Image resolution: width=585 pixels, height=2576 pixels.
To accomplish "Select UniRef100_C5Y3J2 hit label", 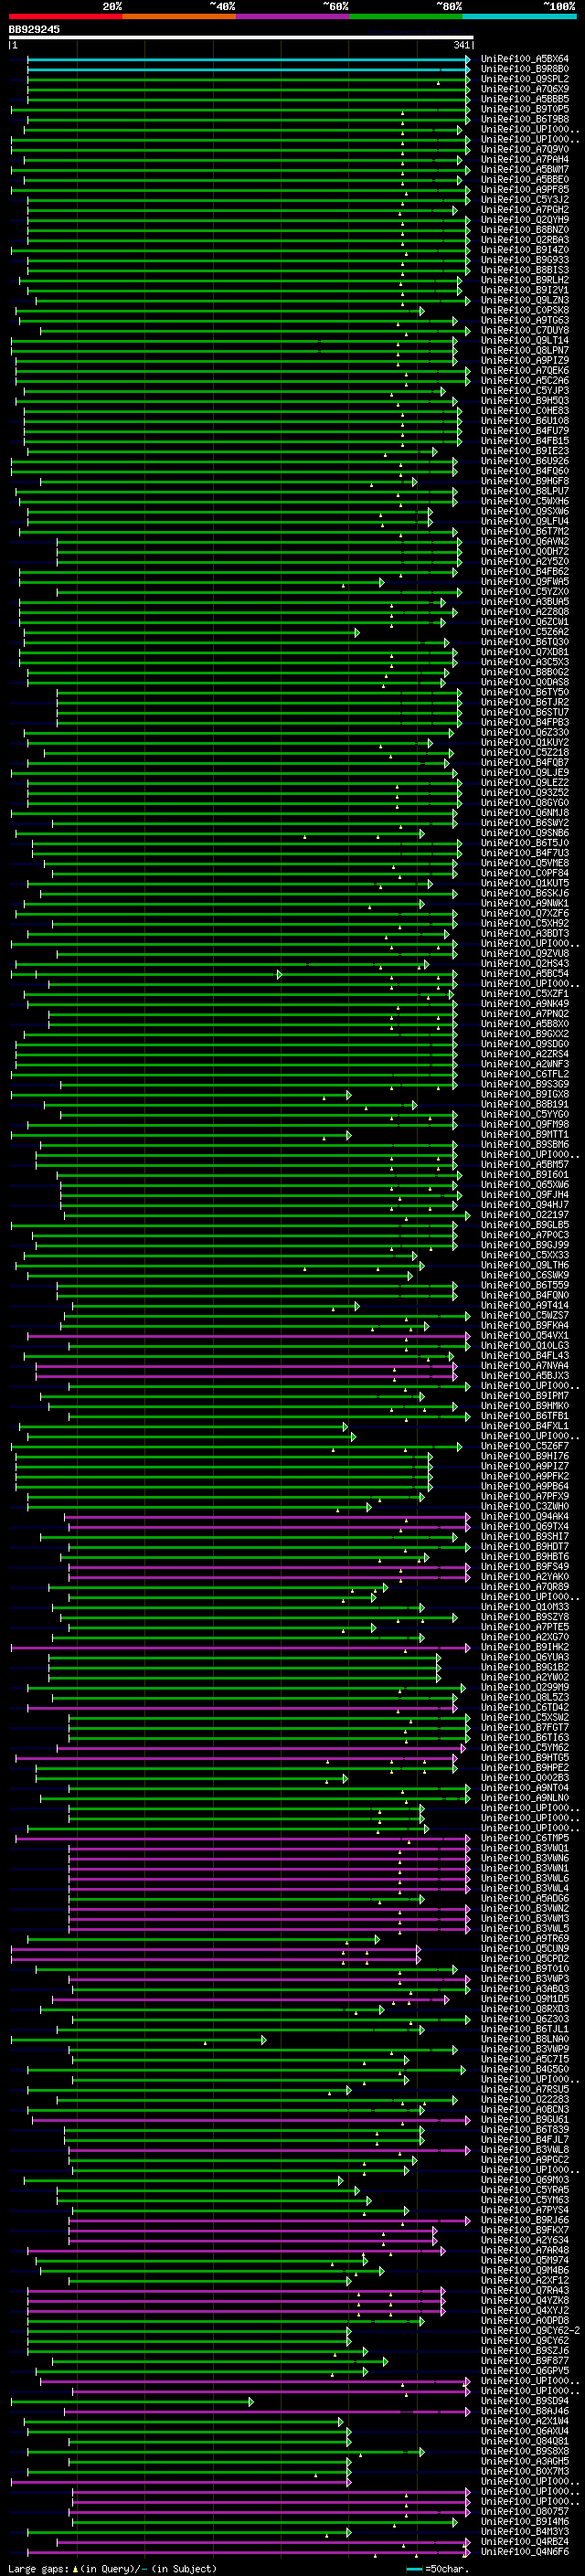I will [x=525, y=199].
